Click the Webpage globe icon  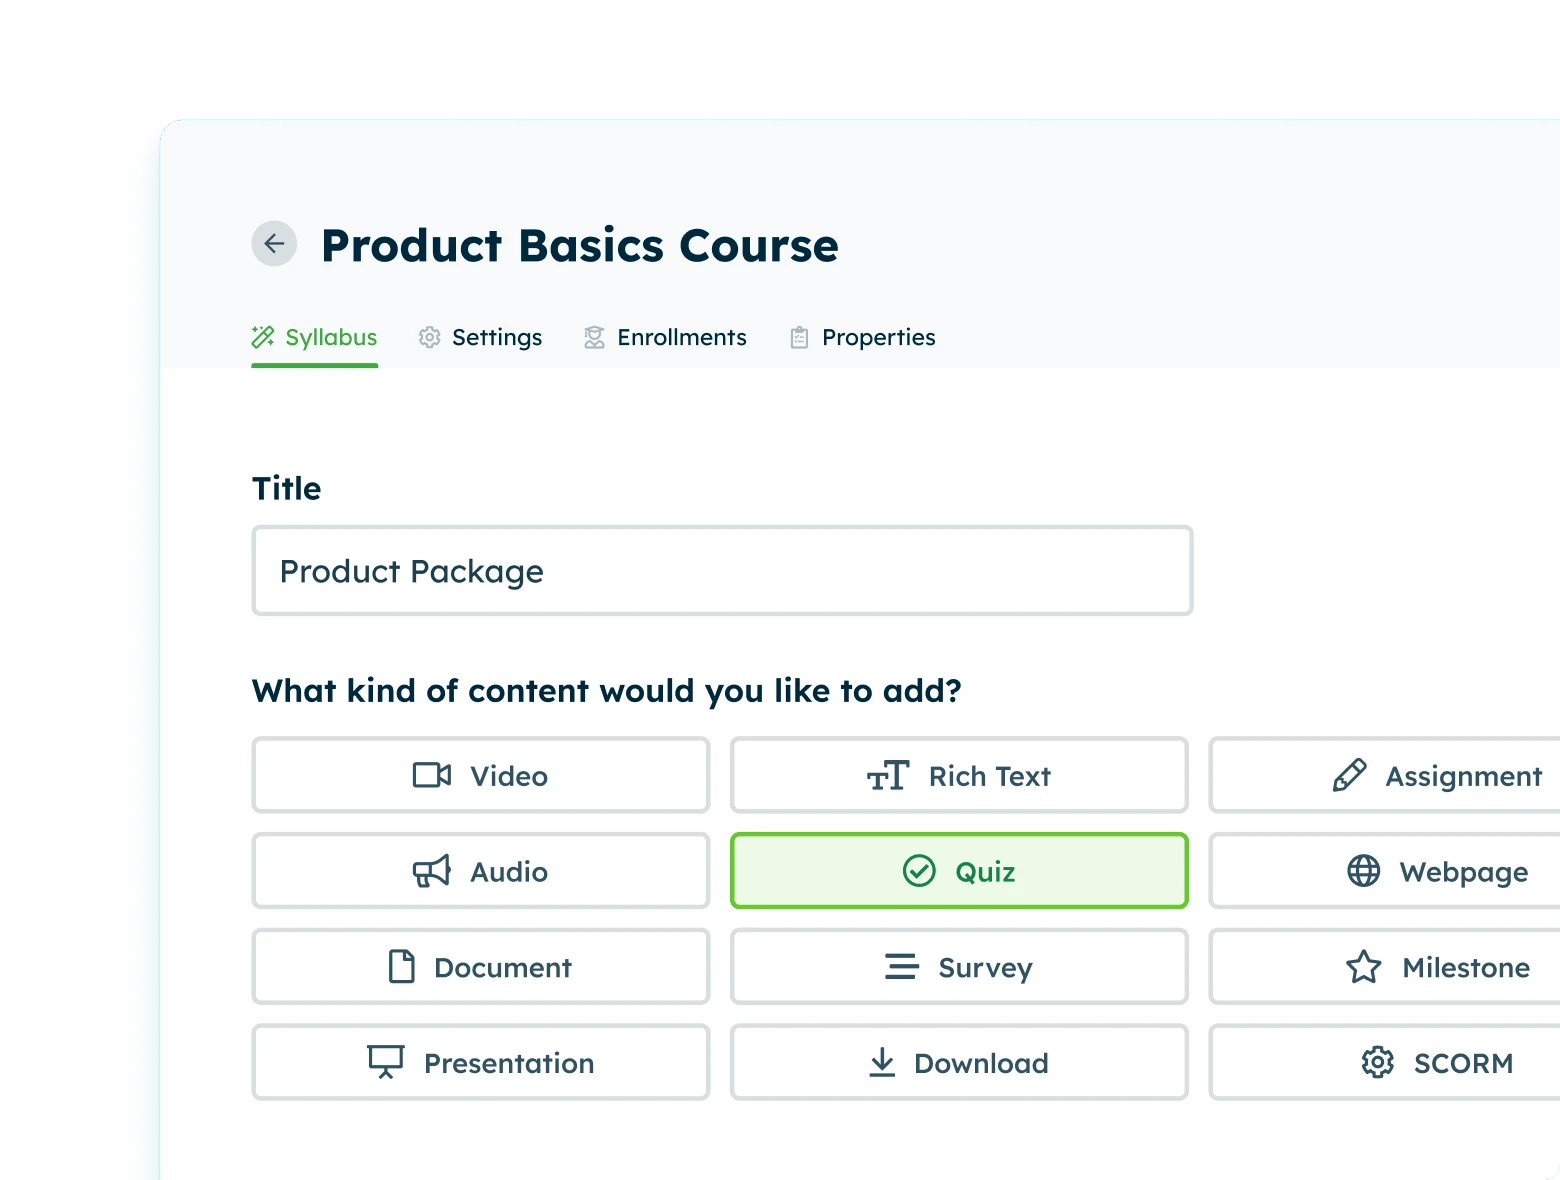tap(1363, 871)
